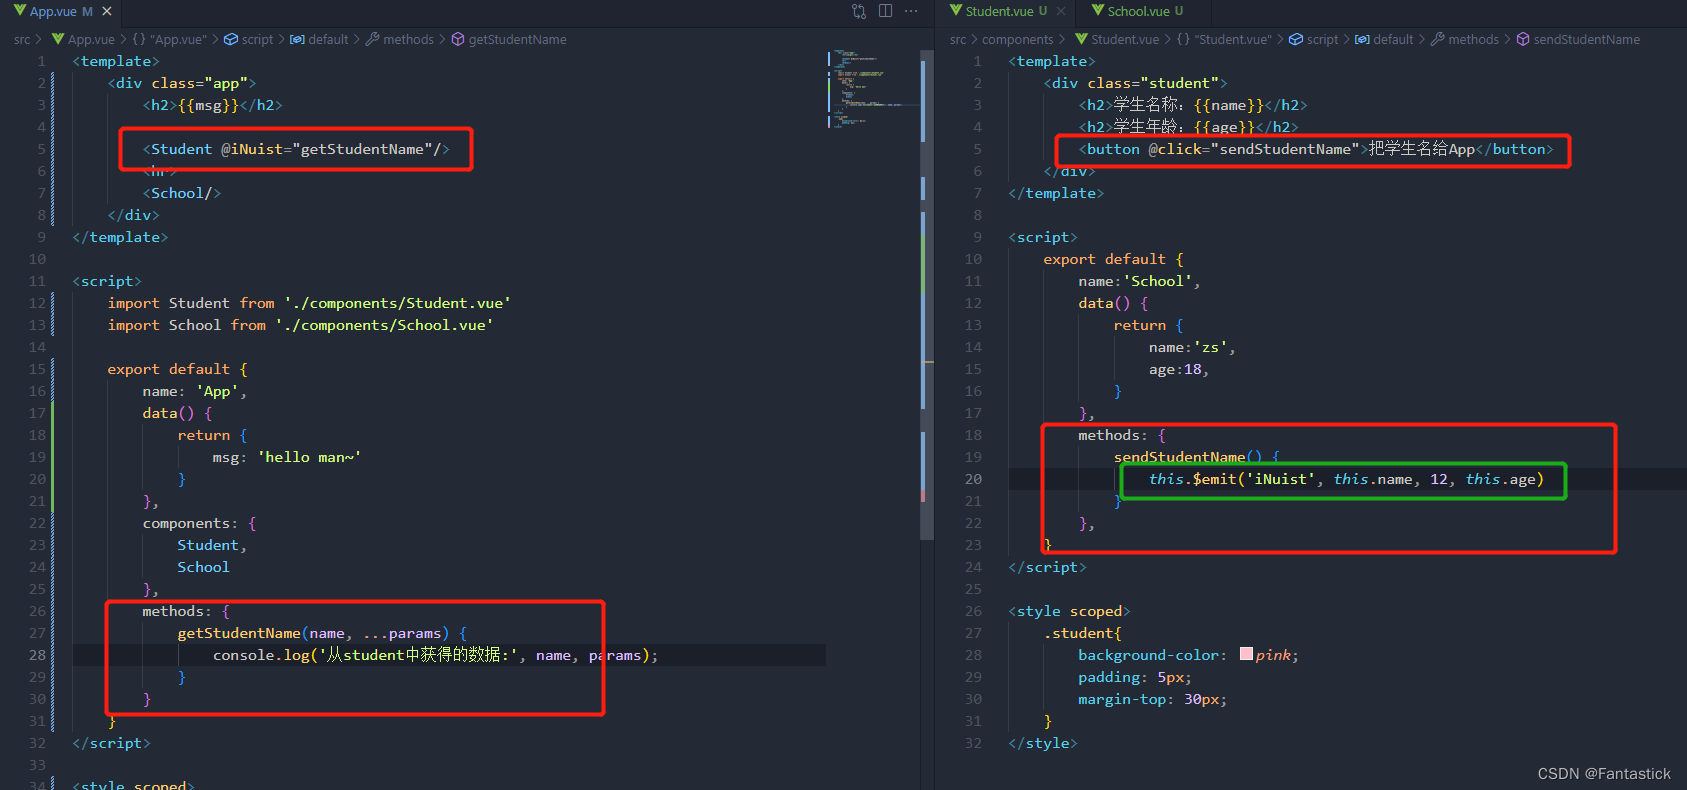Open More Actions ellipsis in left editor
The width and height of the screenshot is (1687, 790).
(x=911, y=11)
